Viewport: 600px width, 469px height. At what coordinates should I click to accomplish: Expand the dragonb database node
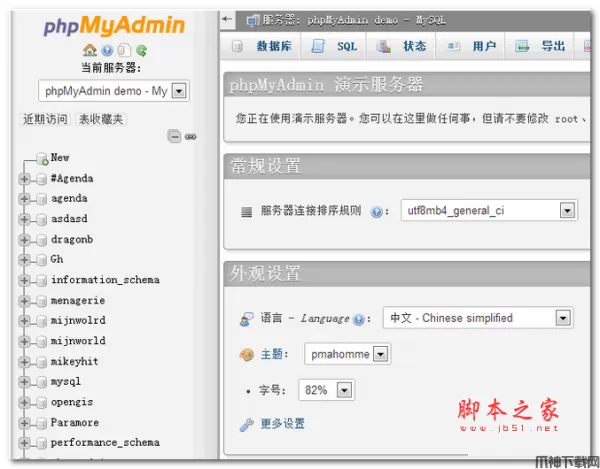click(x=24, y=240)
